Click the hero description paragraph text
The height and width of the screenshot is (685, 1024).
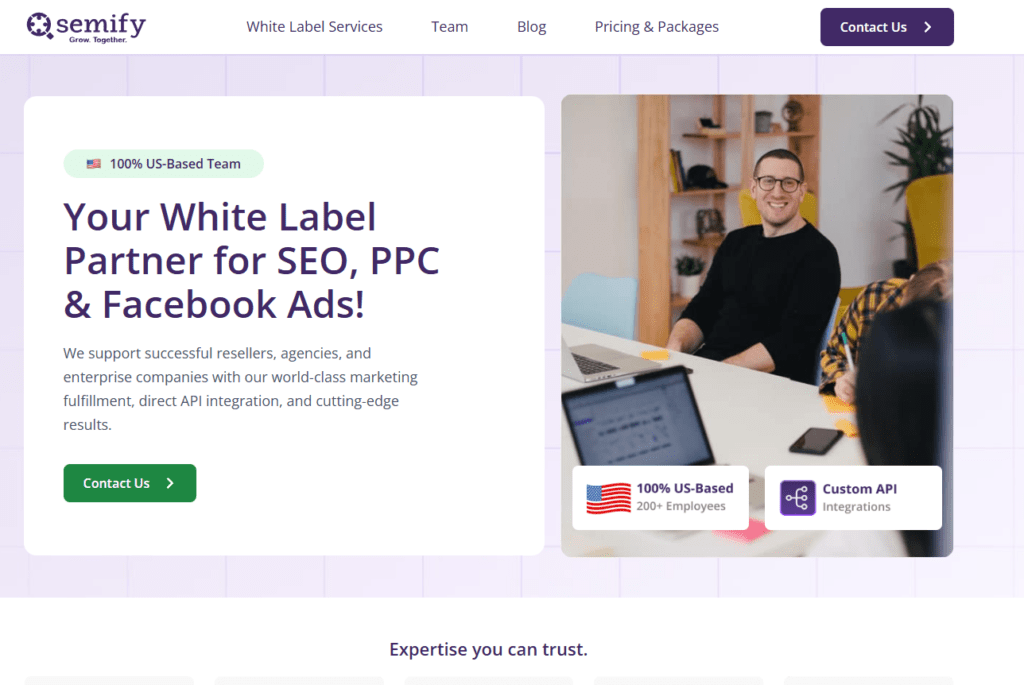pos(240,389)
